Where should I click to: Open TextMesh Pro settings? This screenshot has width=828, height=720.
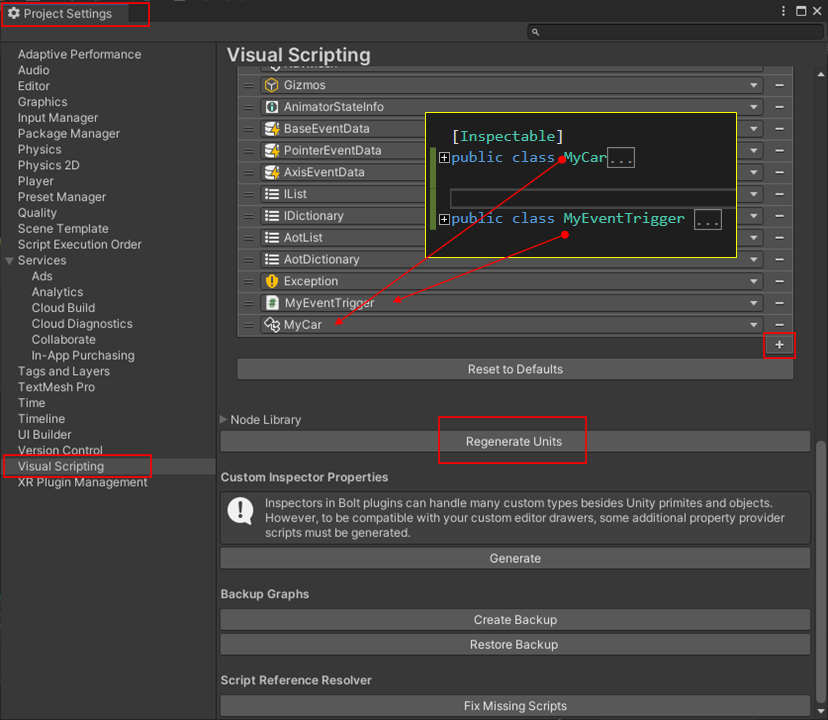[x=56, y=387]
